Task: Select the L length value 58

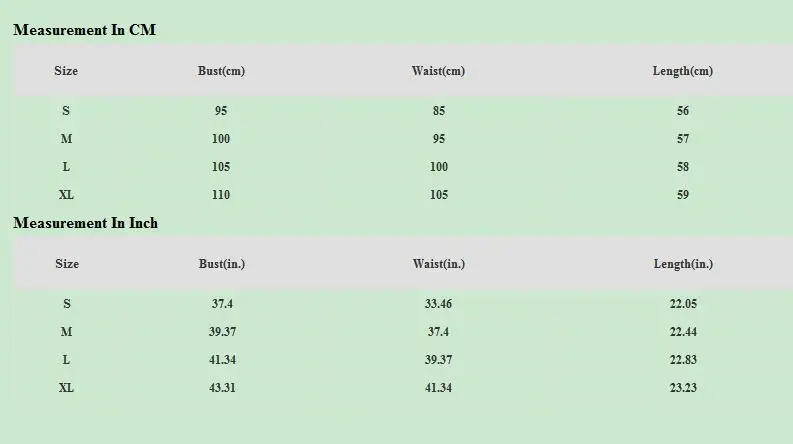Action: [683, 167]
